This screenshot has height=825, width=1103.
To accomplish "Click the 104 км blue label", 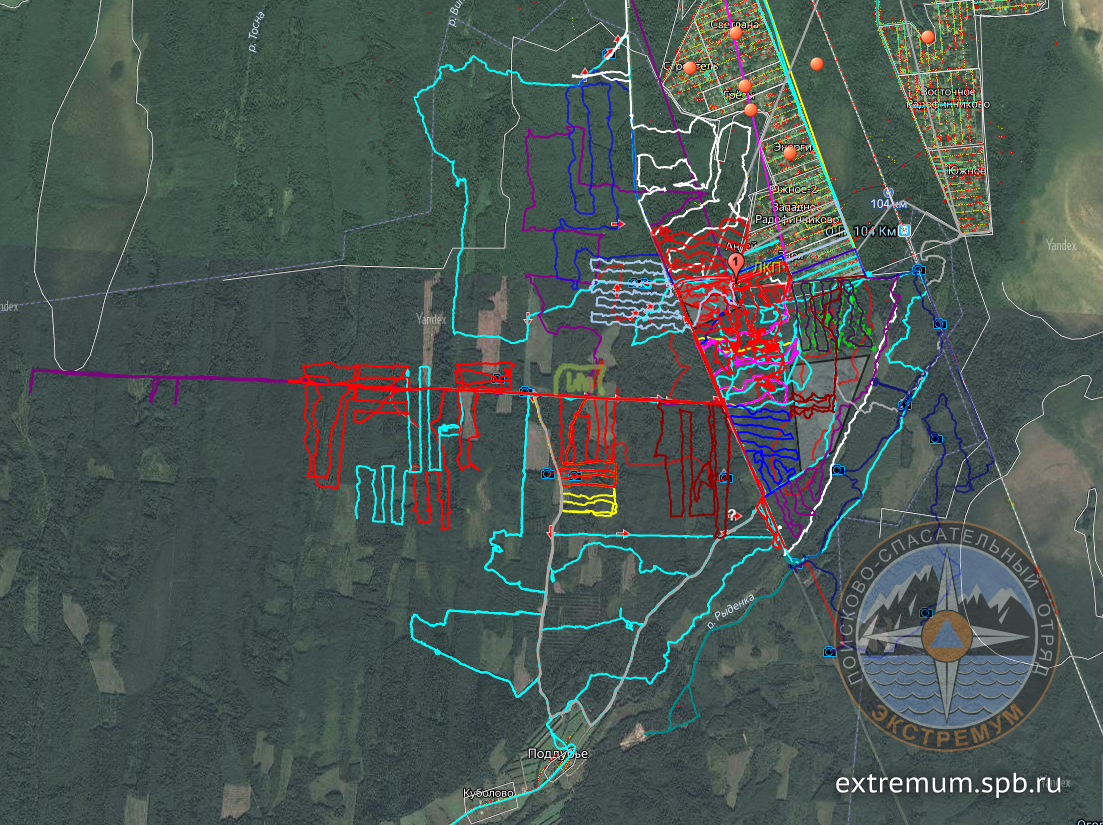I will 888,204.
